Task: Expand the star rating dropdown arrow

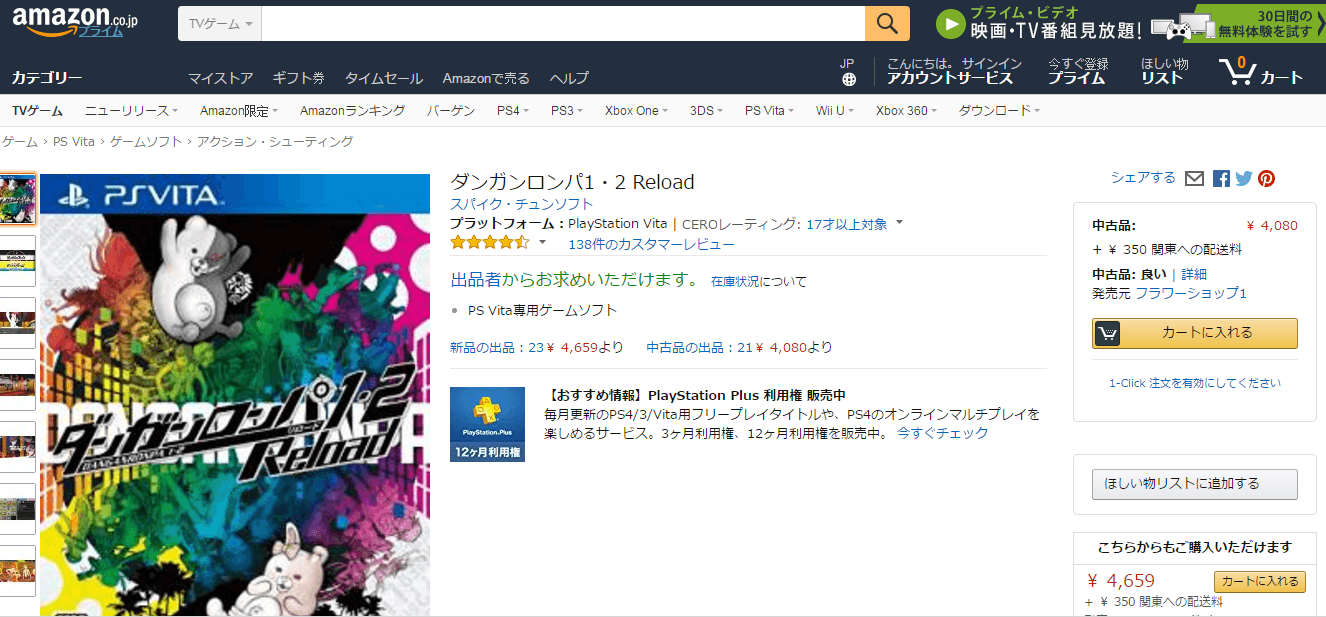Action: (x=543, y=242)
